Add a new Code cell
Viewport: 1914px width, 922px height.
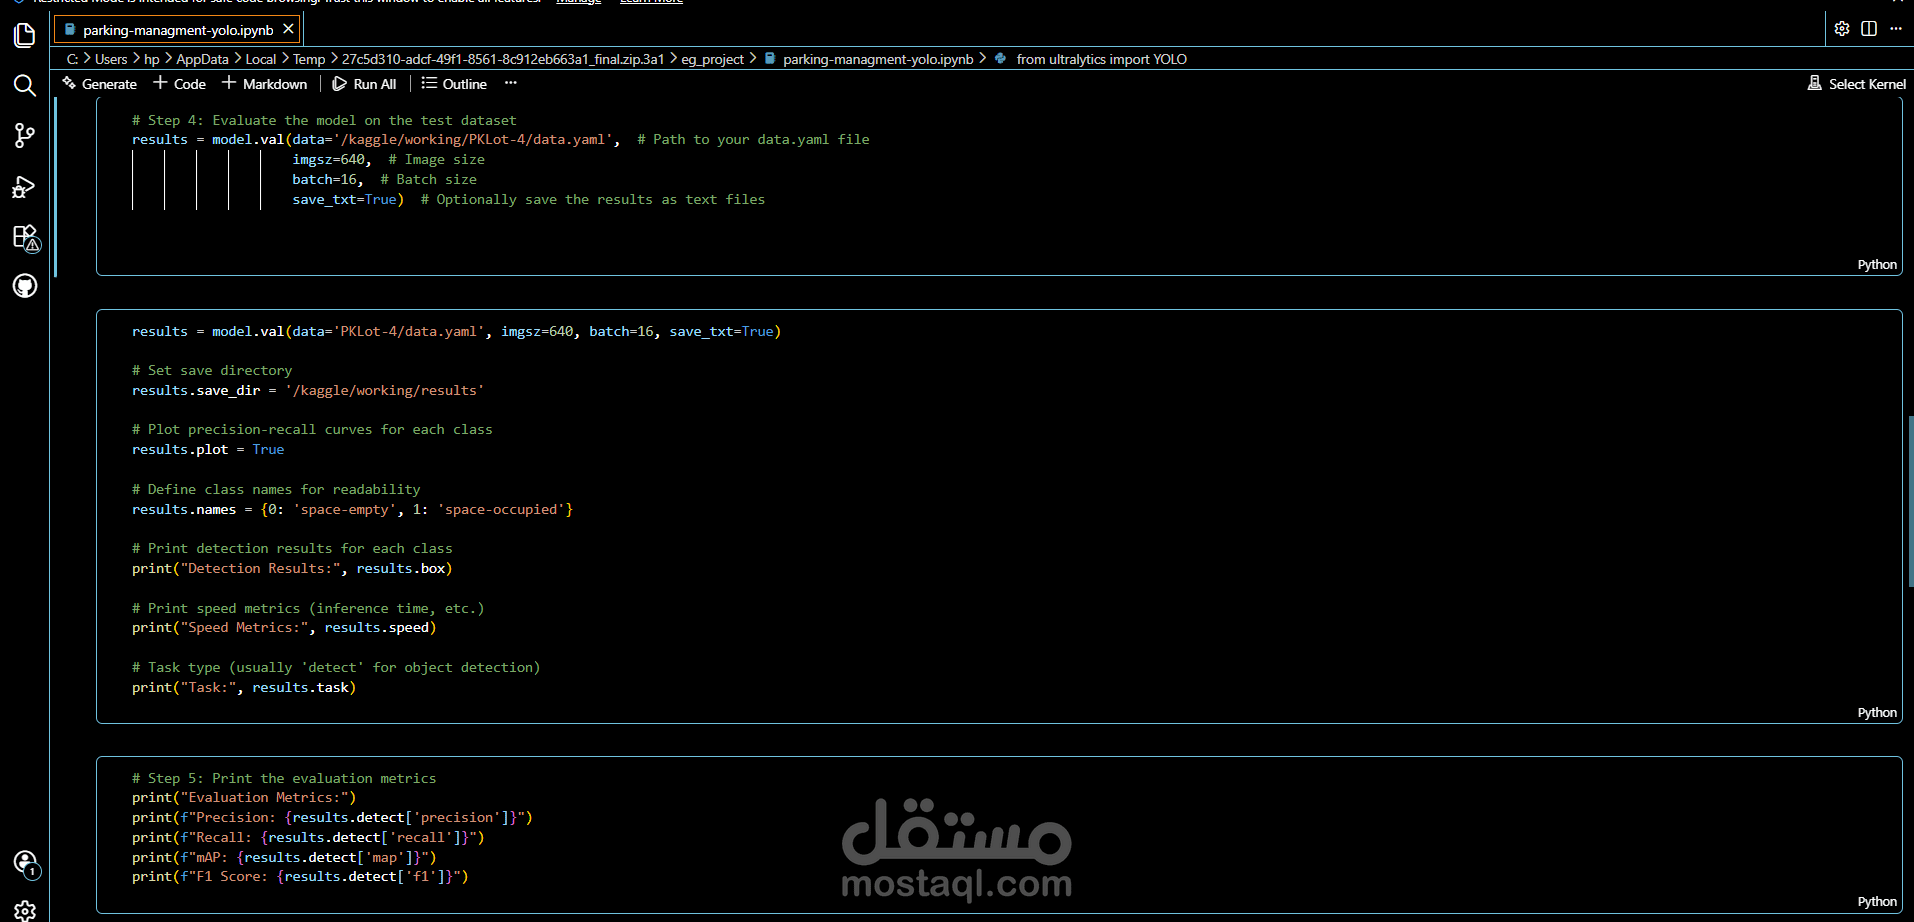[180, 84]
